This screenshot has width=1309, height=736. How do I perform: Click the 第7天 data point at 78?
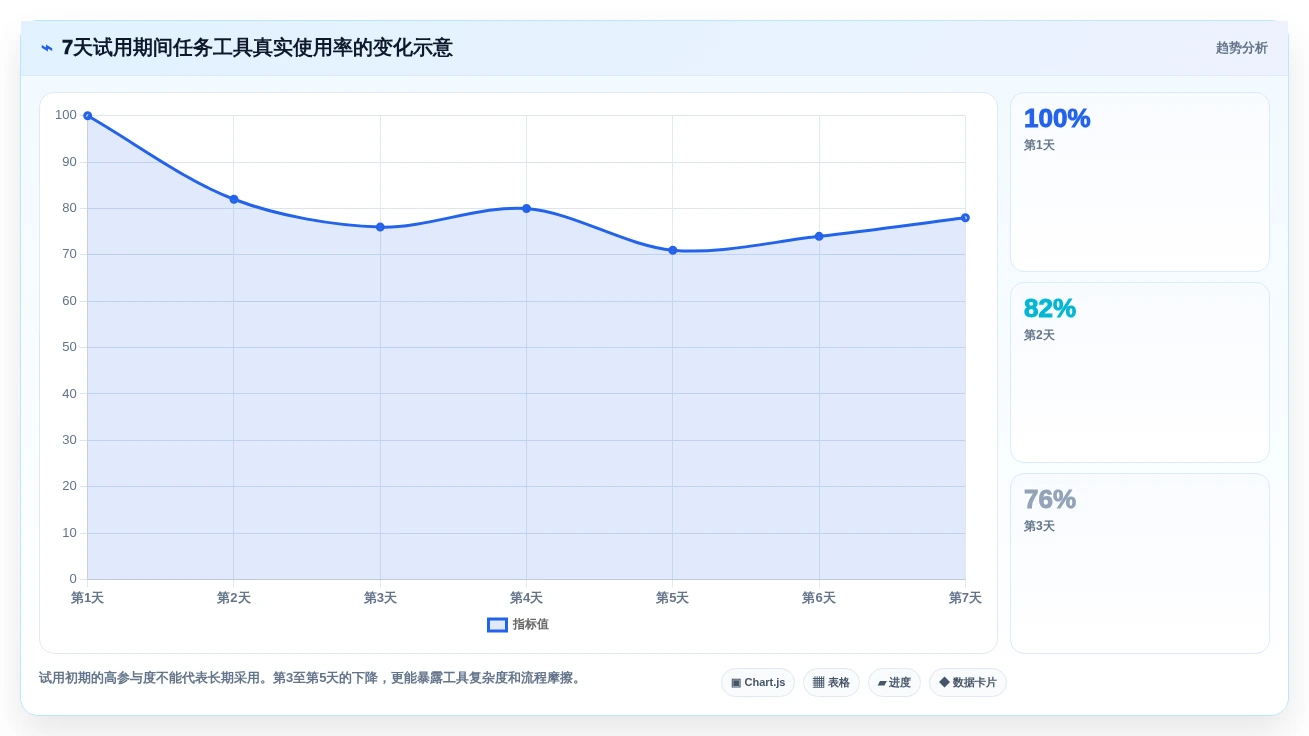click(x=965, y=218)
